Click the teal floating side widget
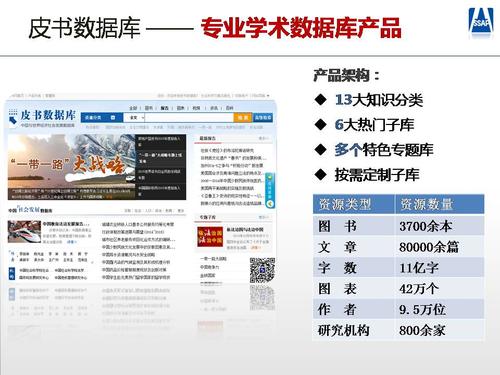 click(x=270, y=191)
